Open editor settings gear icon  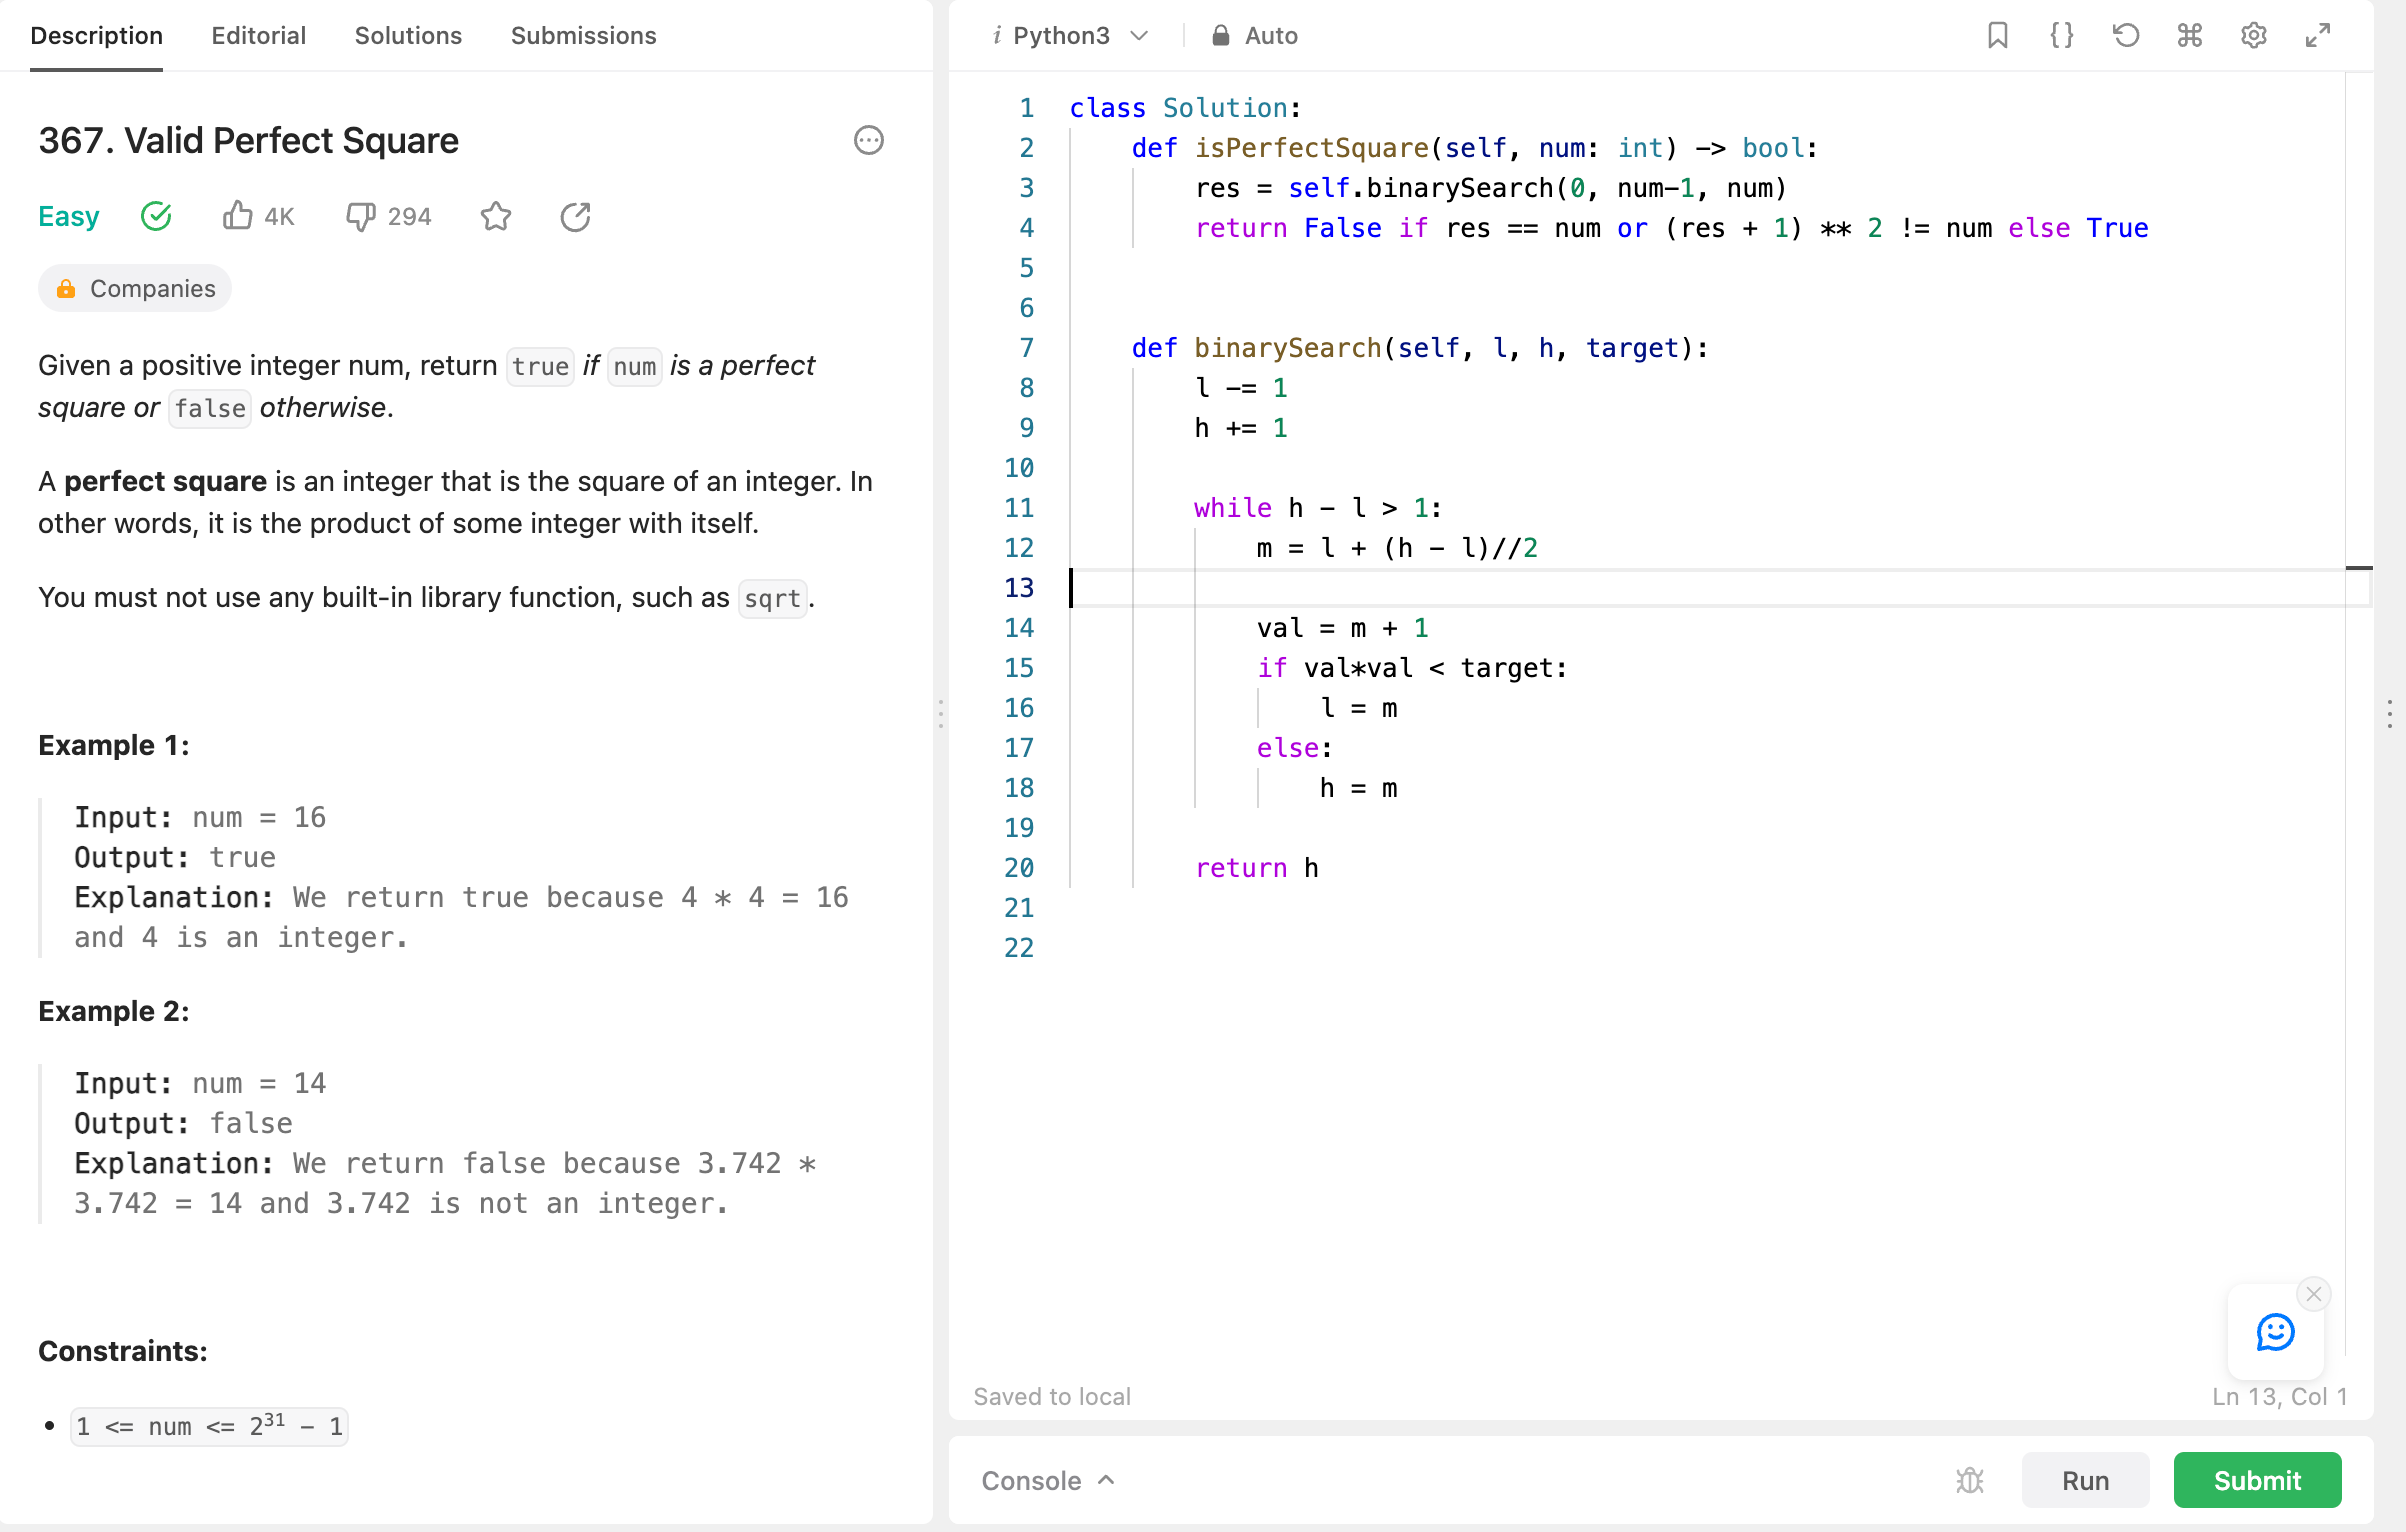[2253, 36]
